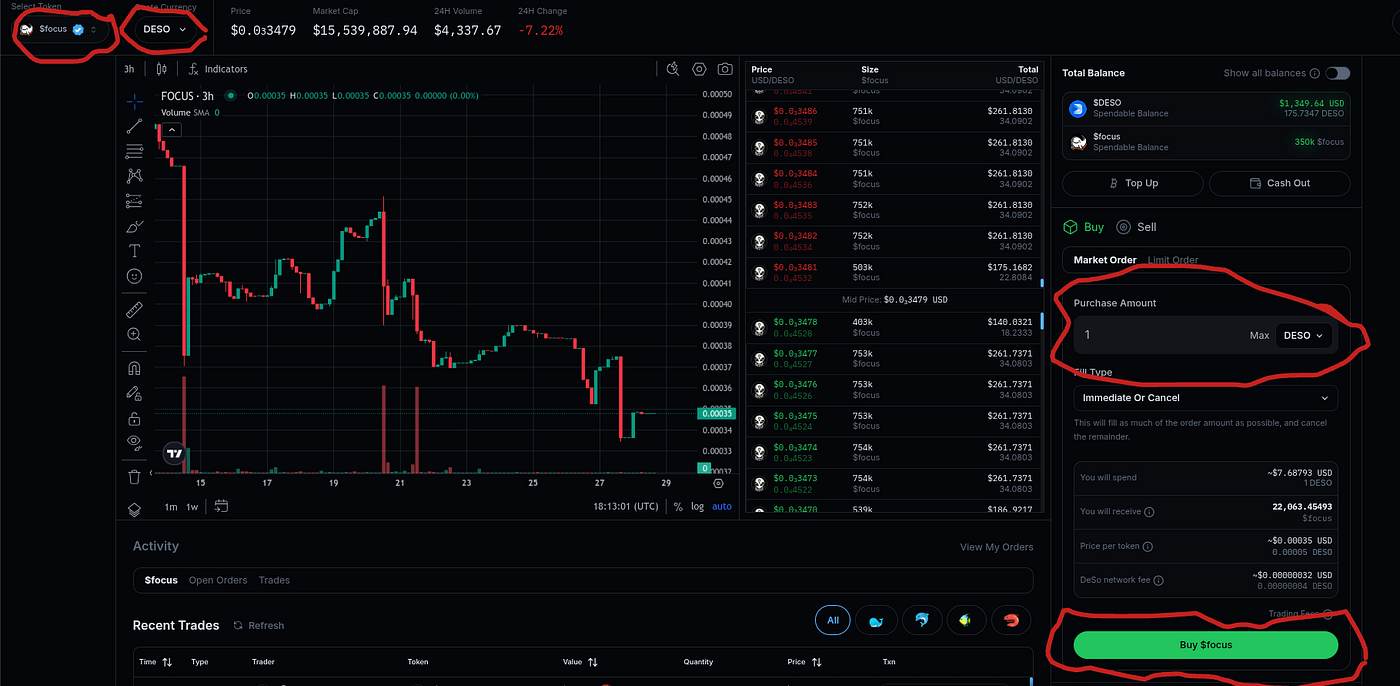The image size is (1400, 686).
Task: Open the DESO quote currency dropdown
Action: tap(165, 29)
